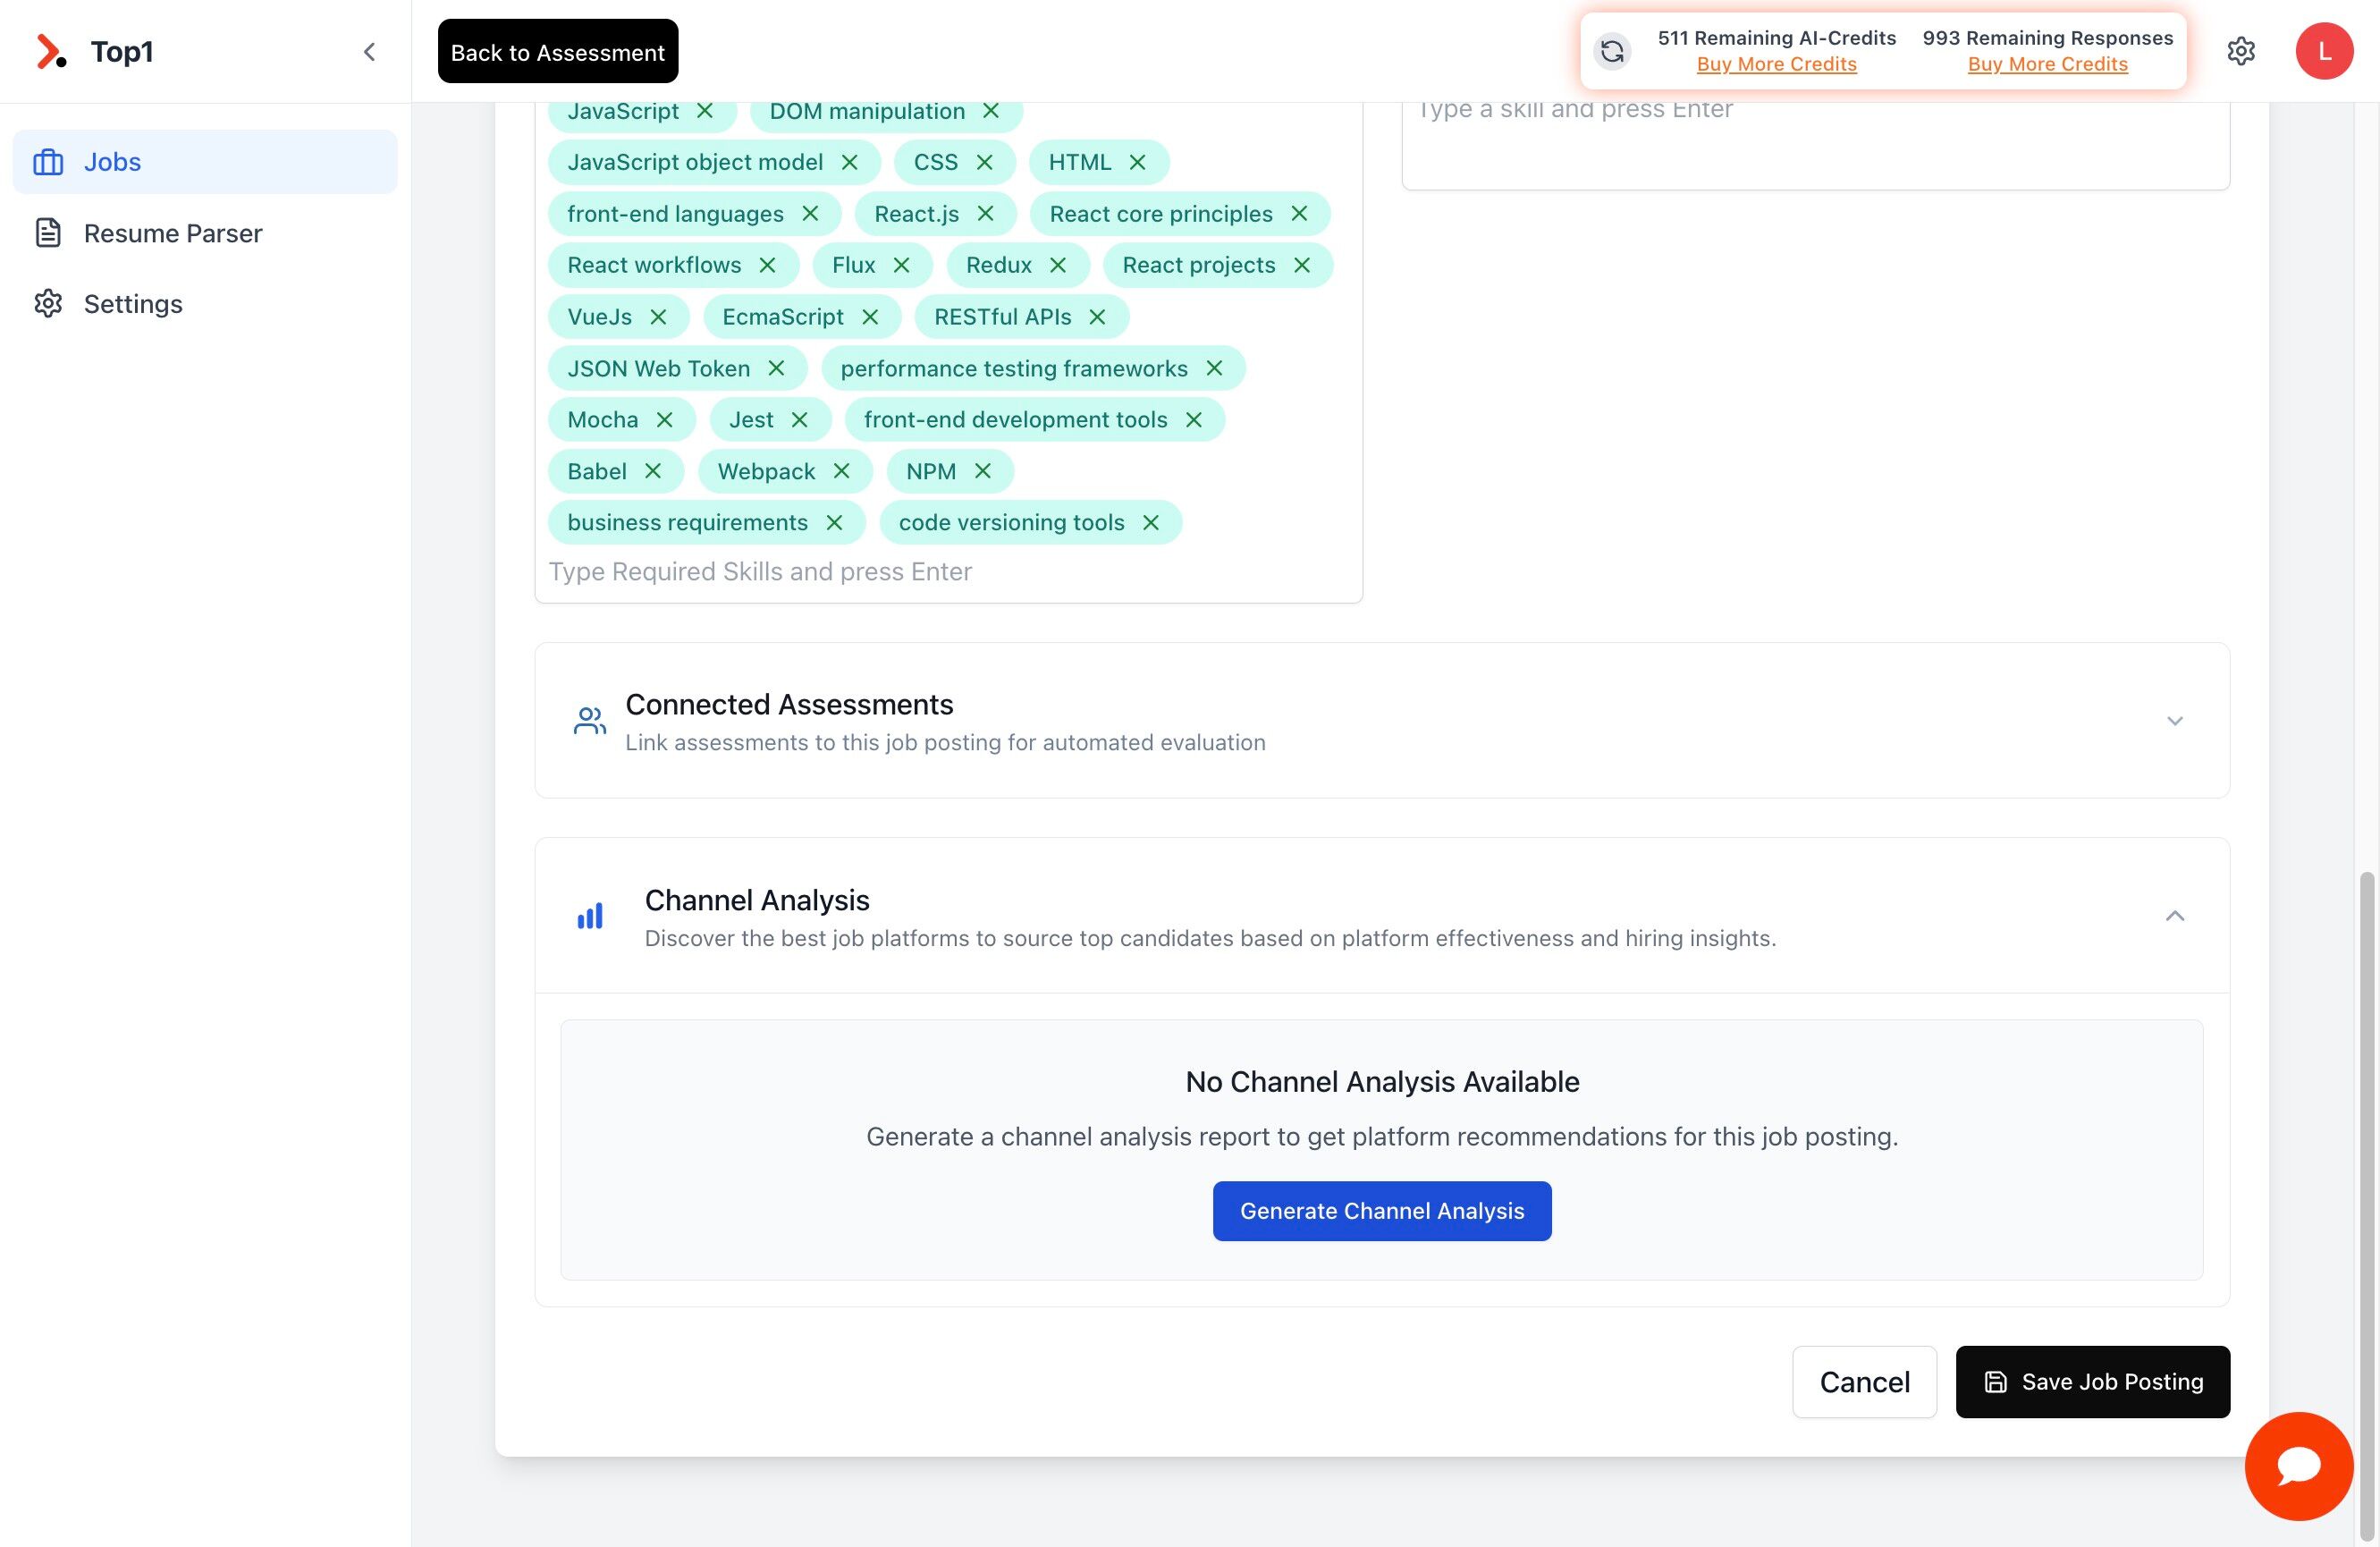Refresh the remaining credits counter
This screenshot has height=1547, width=2380.
[x=1612, y=51]
